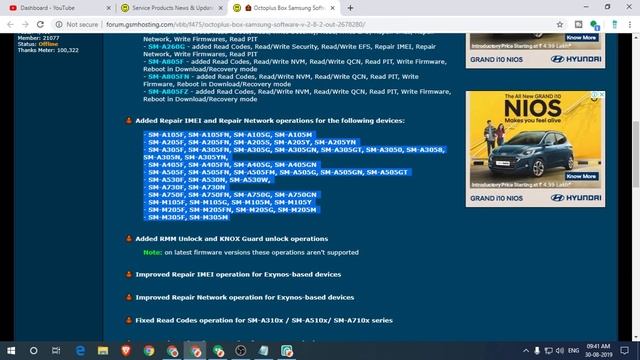Open the SM-A805FN device link
Screen dimensions: 640x360
(x=169, y=77)
